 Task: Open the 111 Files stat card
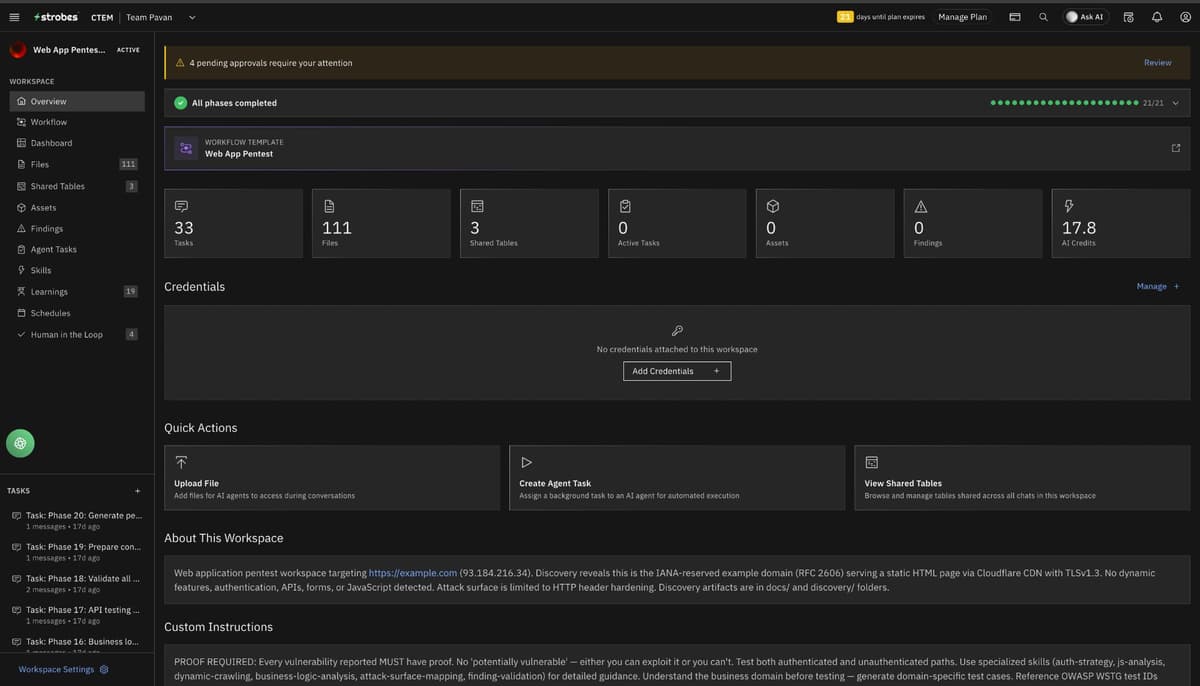tap(381, 224)
